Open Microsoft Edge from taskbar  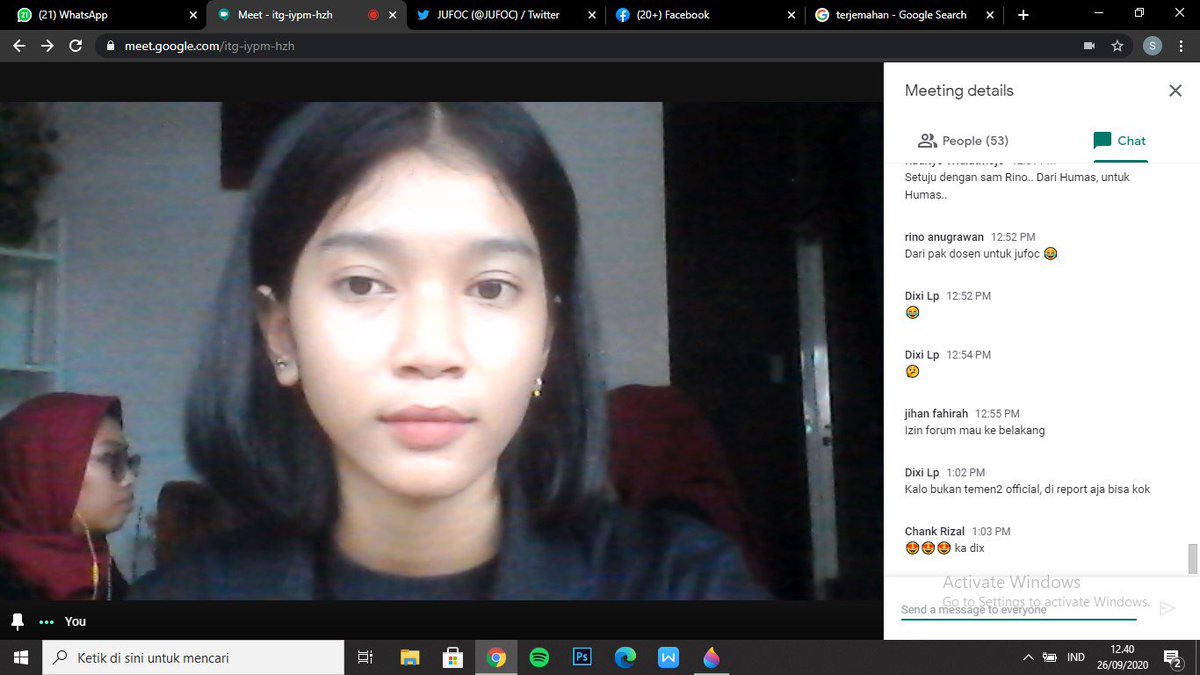625,658
